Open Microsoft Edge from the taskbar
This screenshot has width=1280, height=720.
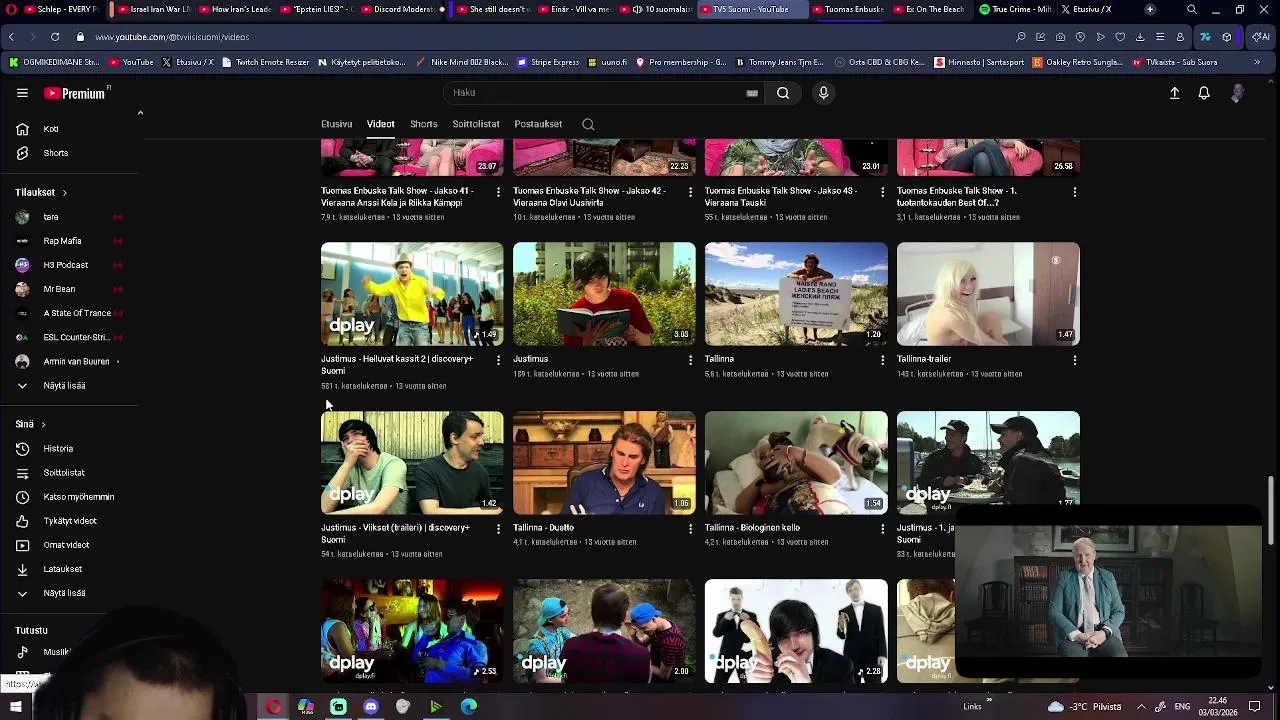[469, 706]
